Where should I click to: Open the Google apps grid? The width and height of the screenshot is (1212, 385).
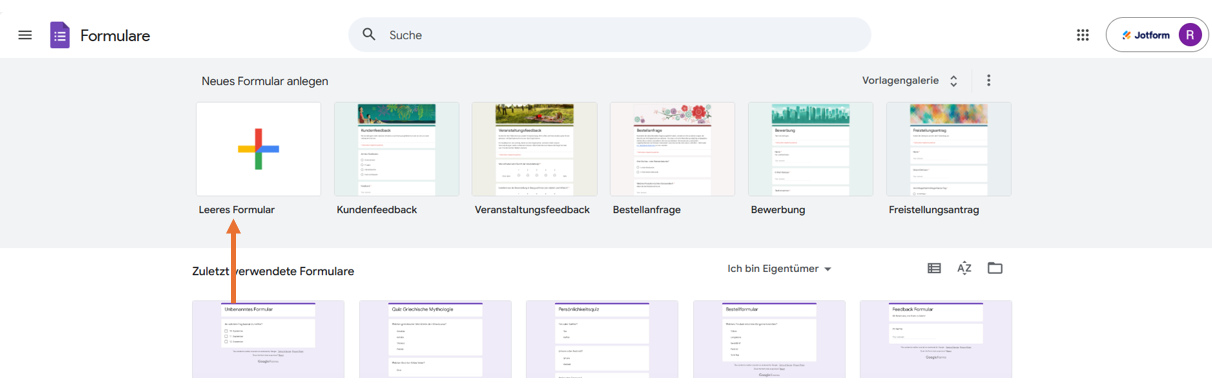click(1083, 35)
